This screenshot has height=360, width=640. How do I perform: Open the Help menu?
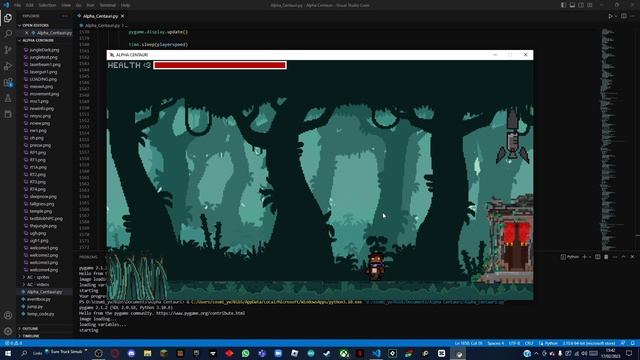coord(125,5)
